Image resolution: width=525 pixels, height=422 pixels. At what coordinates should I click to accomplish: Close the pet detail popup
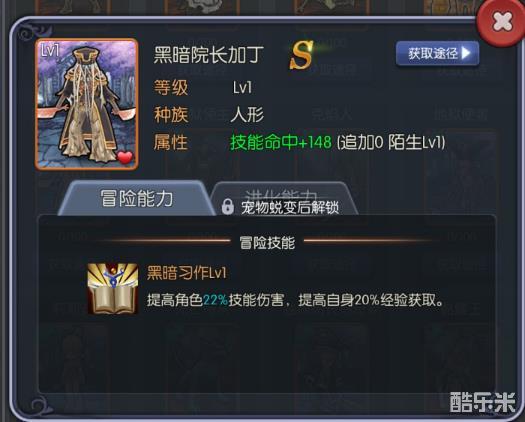click(501, 23)
